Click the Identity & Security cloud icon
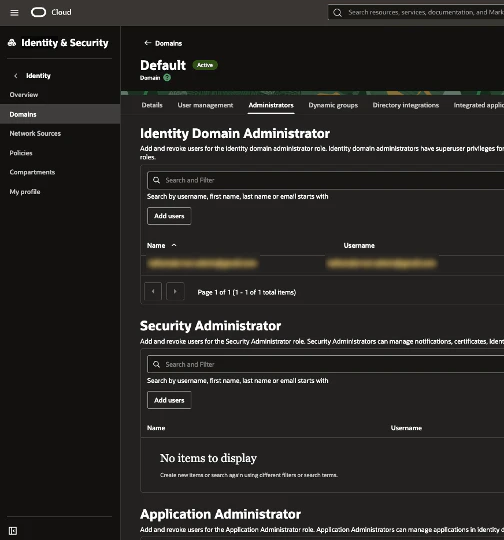Image resolution: width=504 pixels, height=540 pixels. [12, 43]
